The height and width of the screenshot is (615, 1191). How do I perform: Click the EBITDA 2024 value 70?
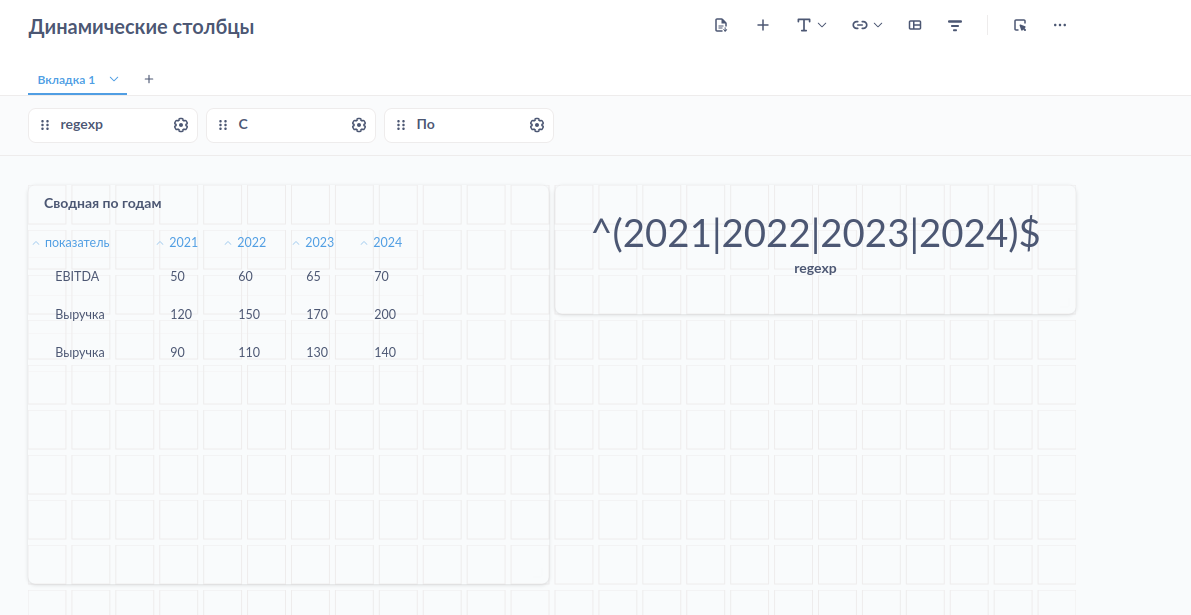click(381, 277)
